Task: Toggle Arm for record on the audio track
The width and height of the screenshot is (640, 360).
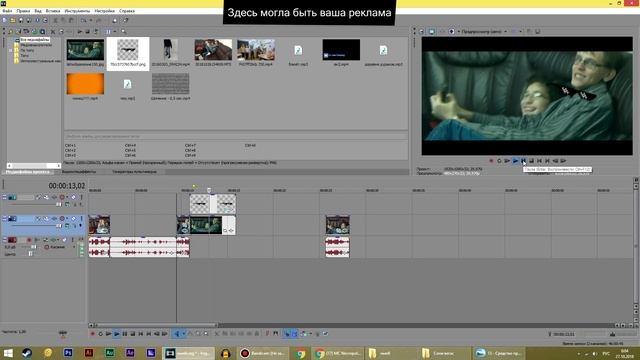Action: coord(29,240)
